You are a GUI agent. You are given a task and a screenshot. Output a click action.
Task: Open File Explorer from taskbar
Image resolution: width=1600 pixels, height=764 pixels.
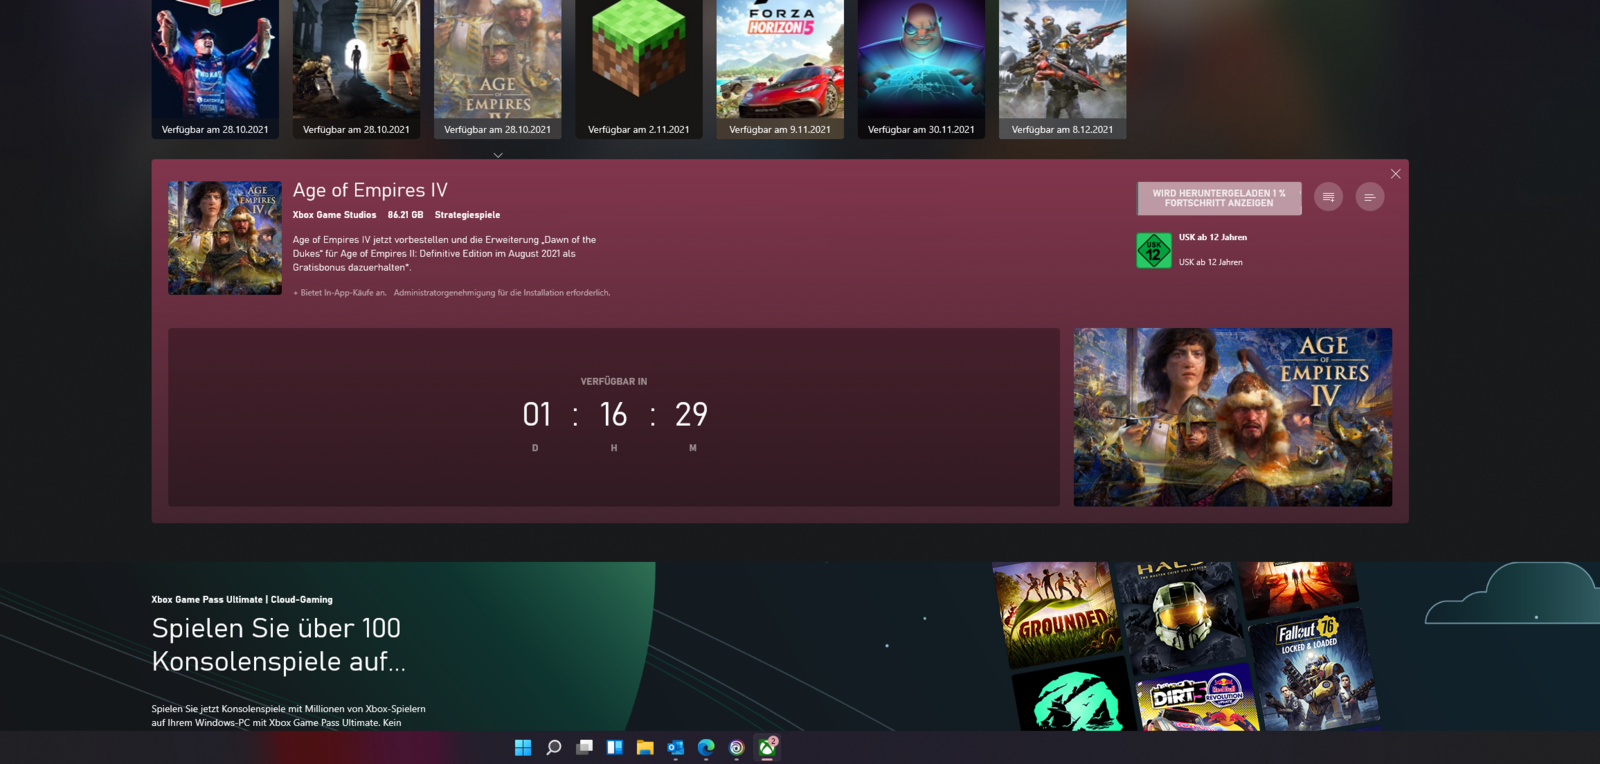(x=645, y=747)
